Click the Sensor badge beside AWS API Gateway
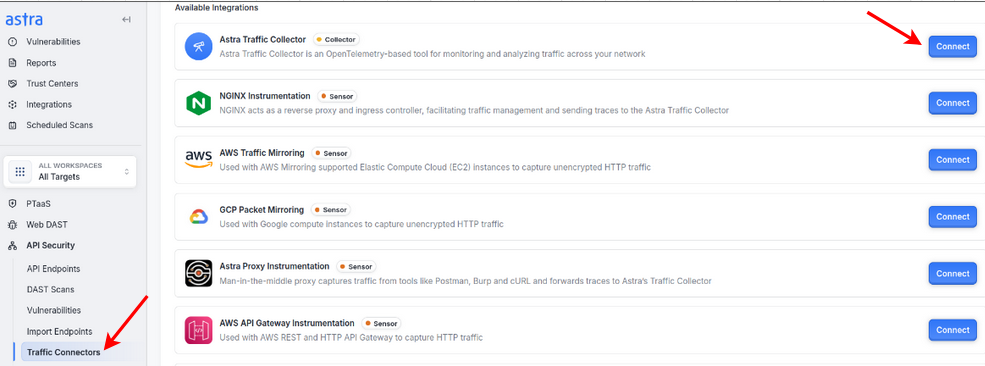 click(381, 323)
